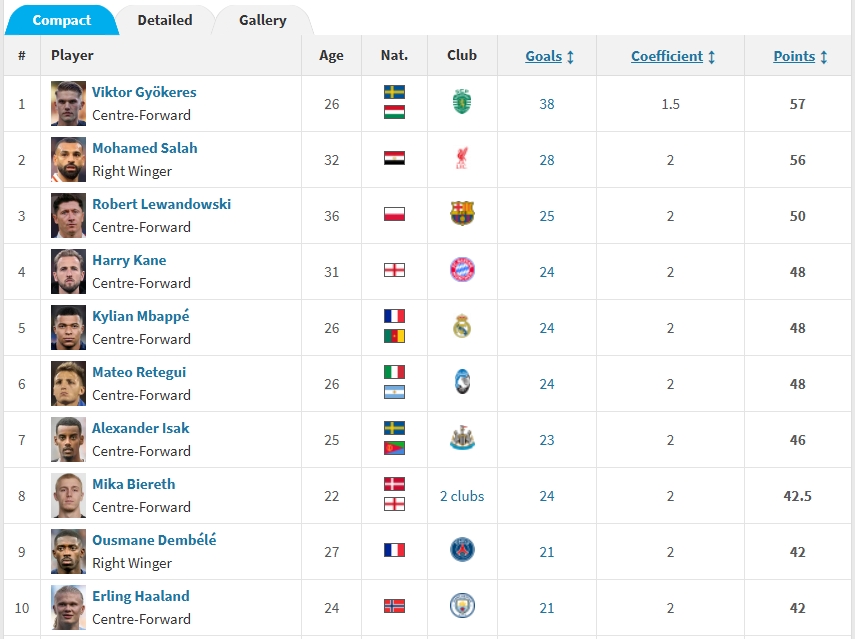Select the Paris Saint-Germain club logo

click(462, 550)
